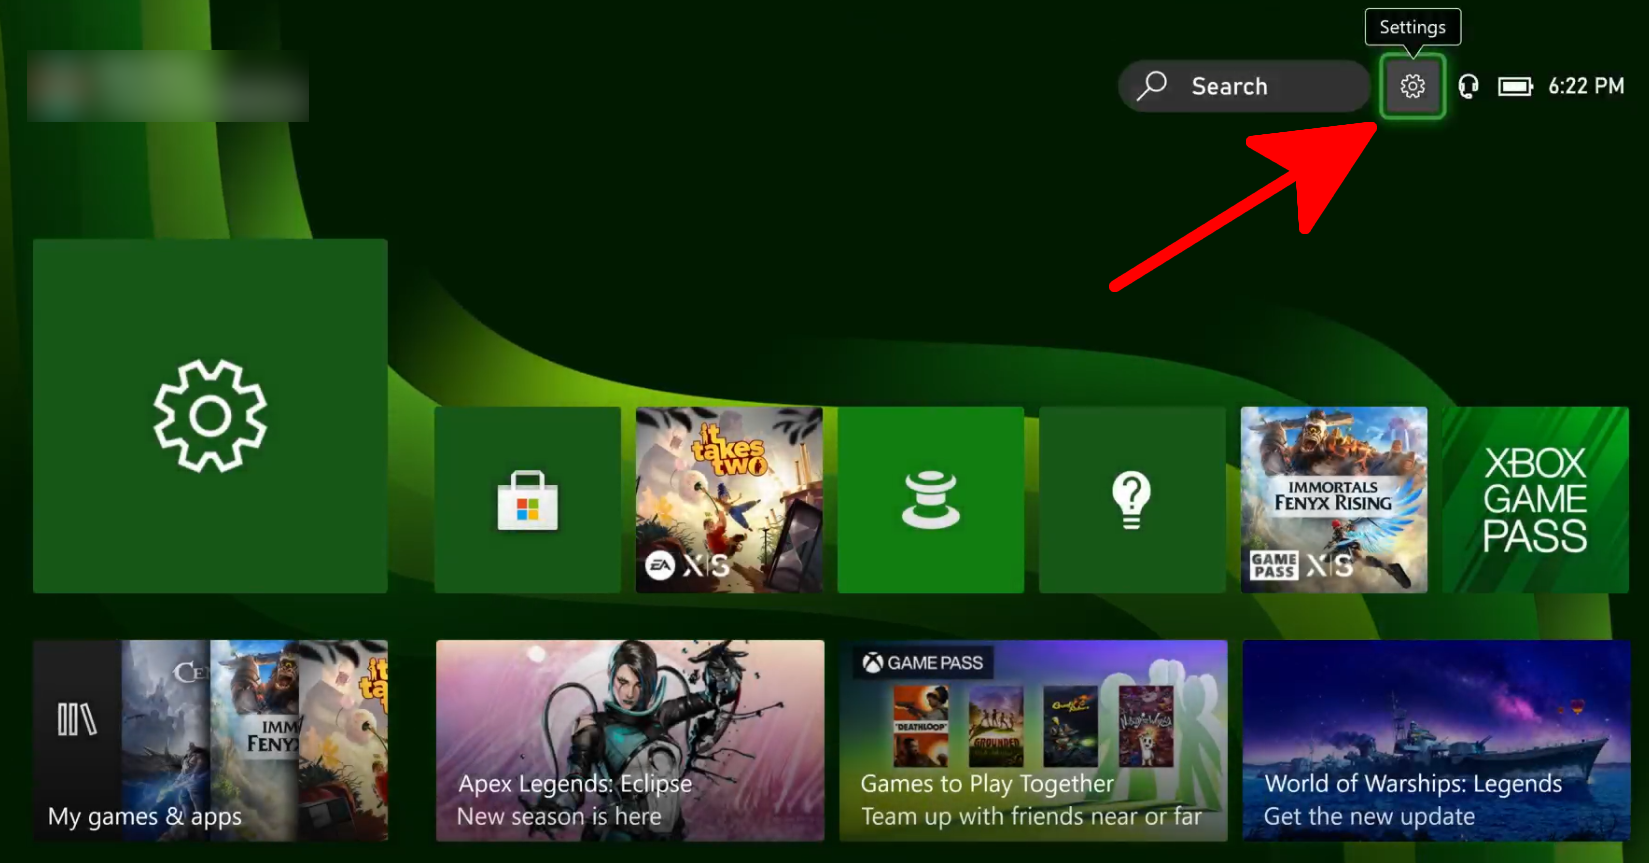Open the Xbox Accessories joystick tile
Viewport: 1649px width, 863px height.
coord(931,500)
